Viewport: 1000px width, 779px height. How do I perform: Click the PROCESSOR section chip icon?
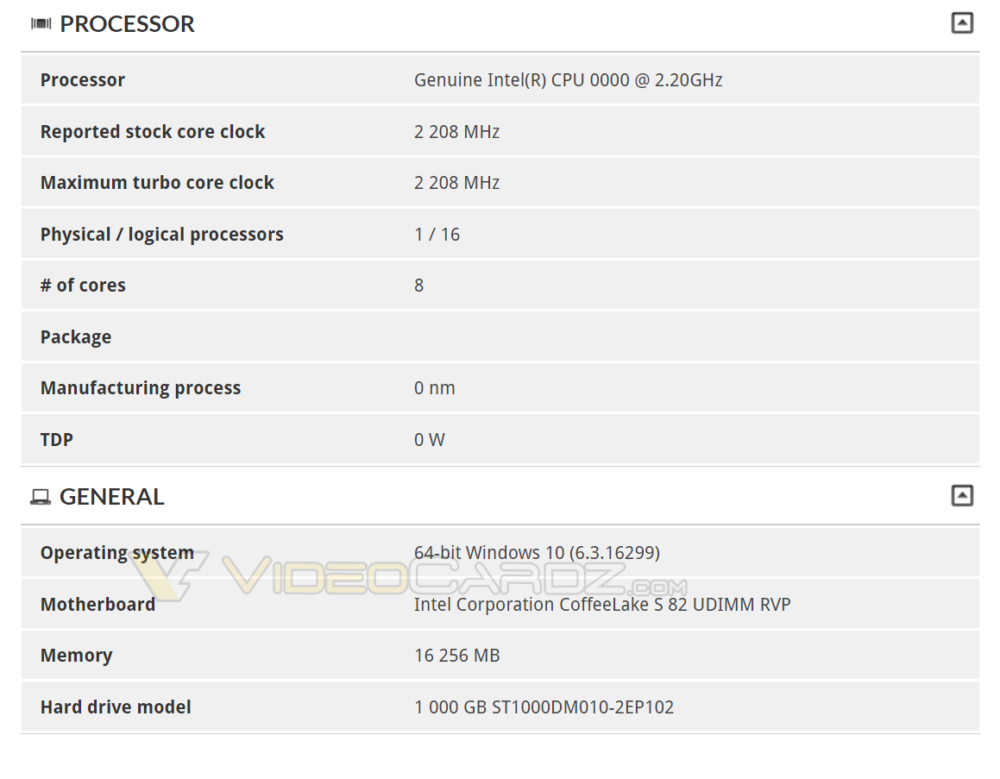click(x=40, y=23)
